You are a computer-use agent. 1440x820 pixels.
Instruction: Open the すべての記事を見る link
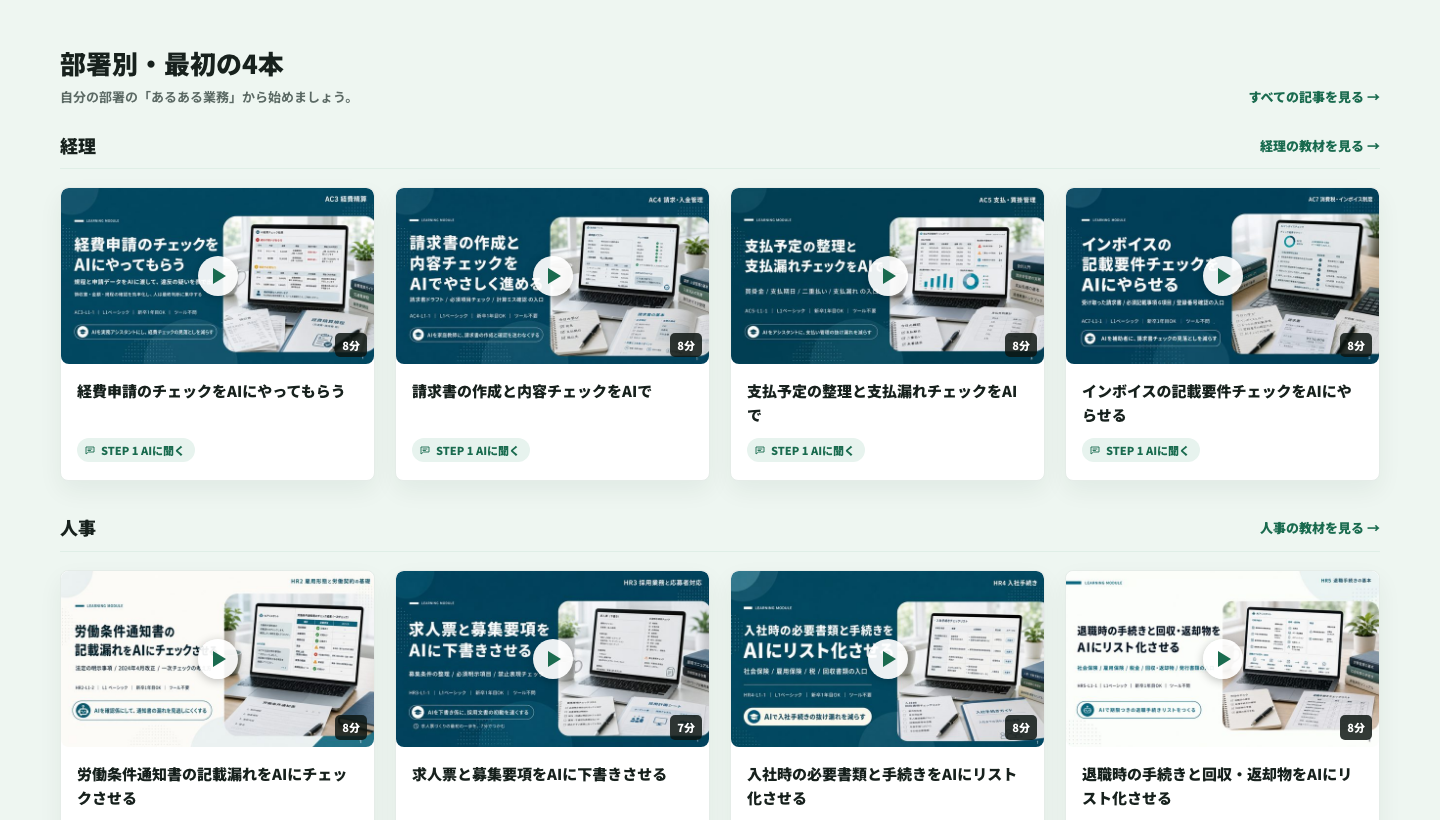tap(1314, 97)
